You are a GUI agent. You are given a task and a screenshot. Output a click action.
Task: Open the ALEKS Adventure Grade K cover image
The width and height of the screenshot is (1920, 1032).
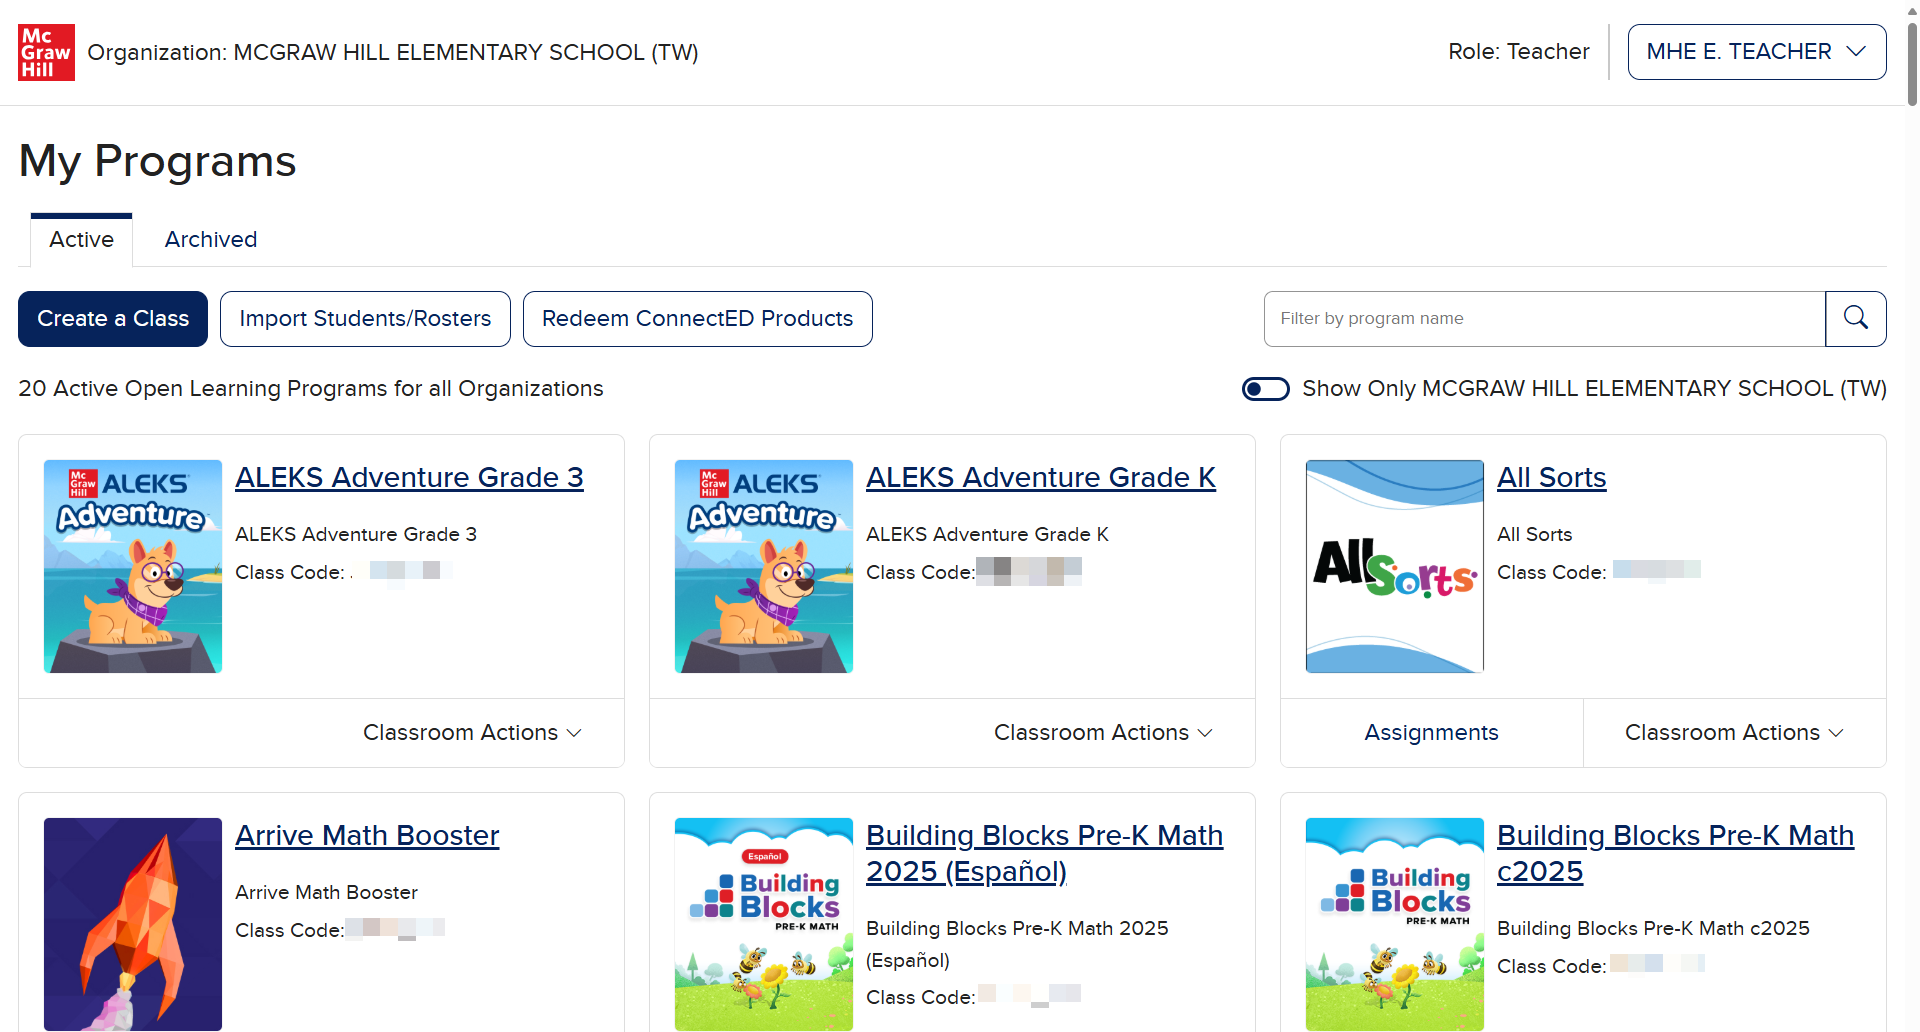click(x=764, y=566)
